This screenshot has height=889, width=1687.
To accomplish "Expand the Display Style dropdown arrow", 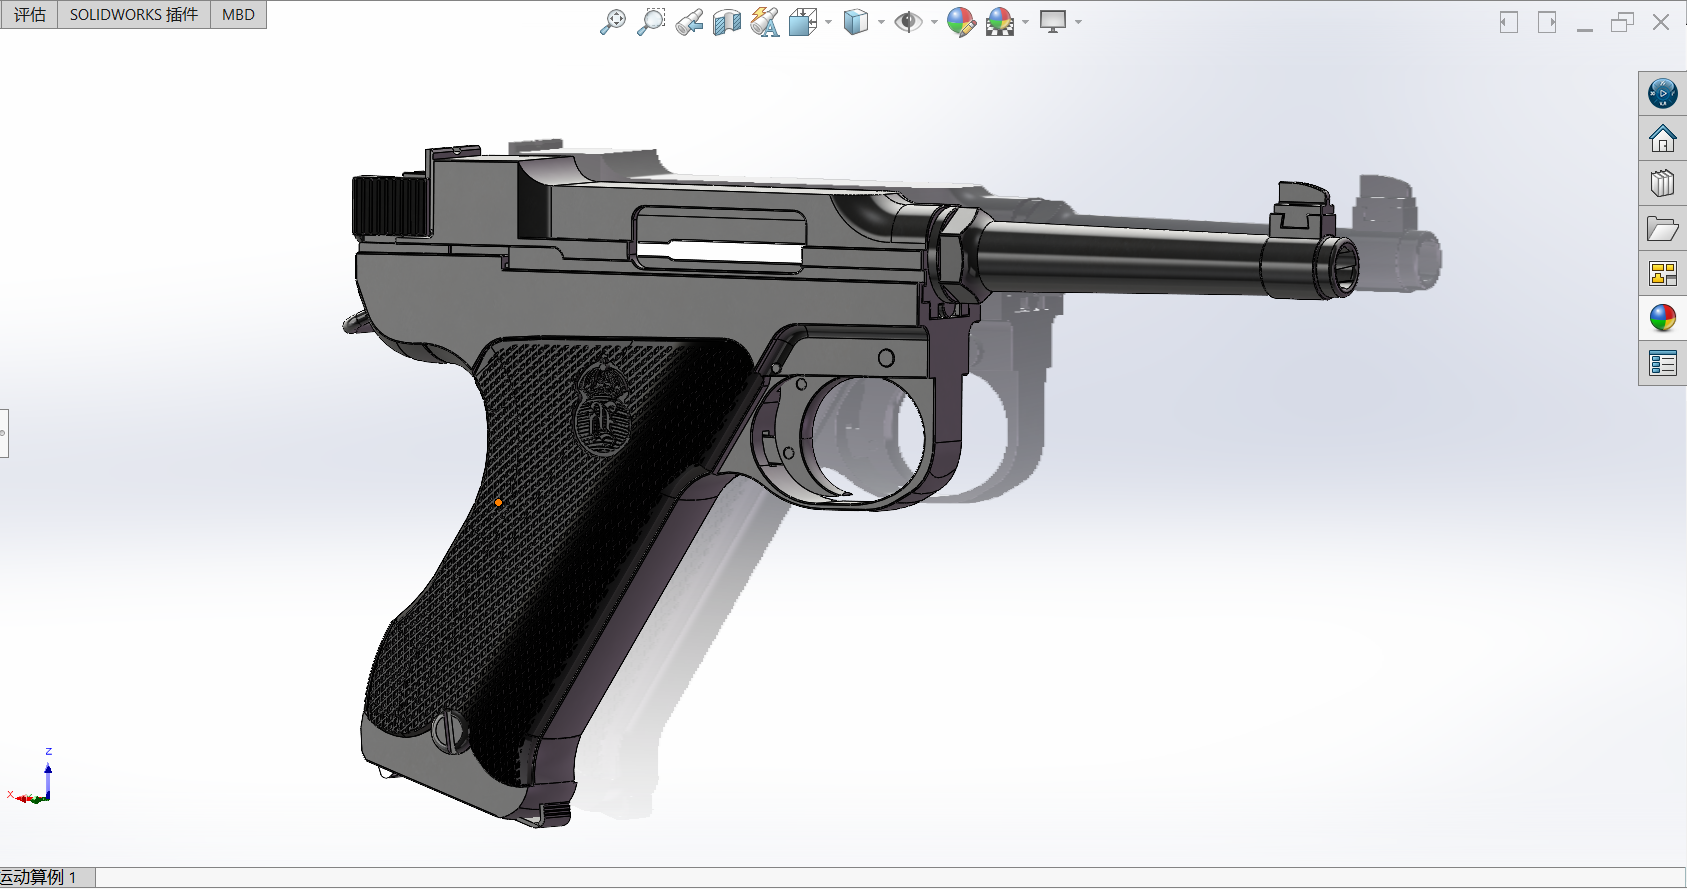I will click(881, 22).
